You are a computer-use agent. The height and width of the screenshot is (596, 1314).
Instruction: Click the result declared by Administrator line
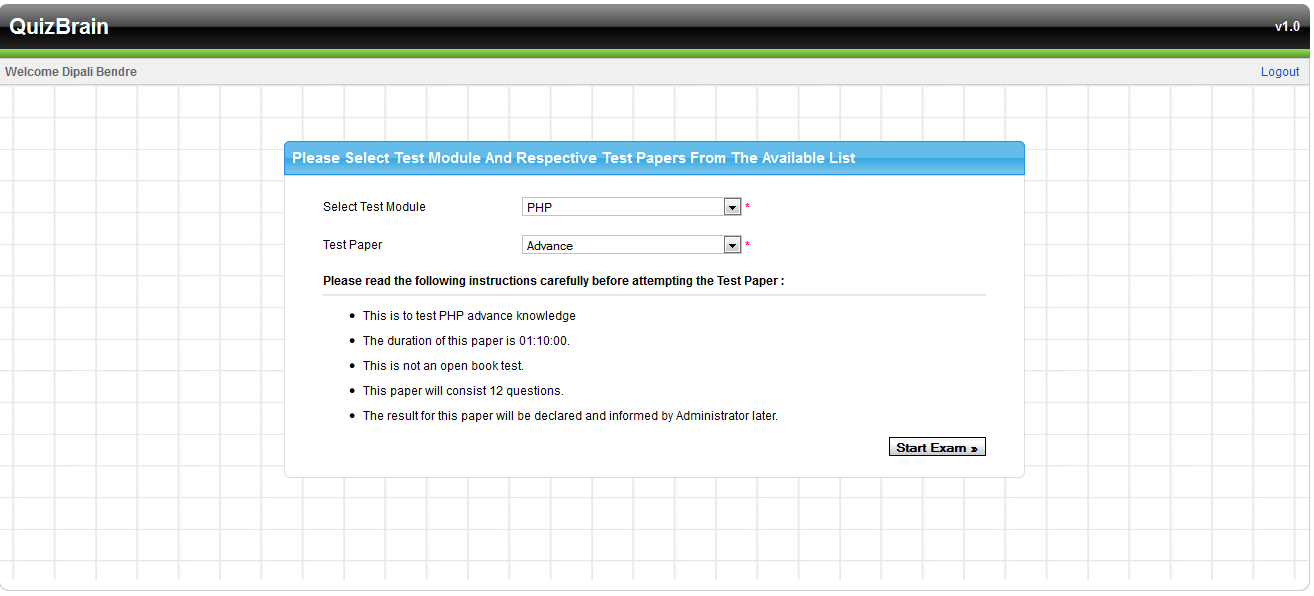coord(570,416)
